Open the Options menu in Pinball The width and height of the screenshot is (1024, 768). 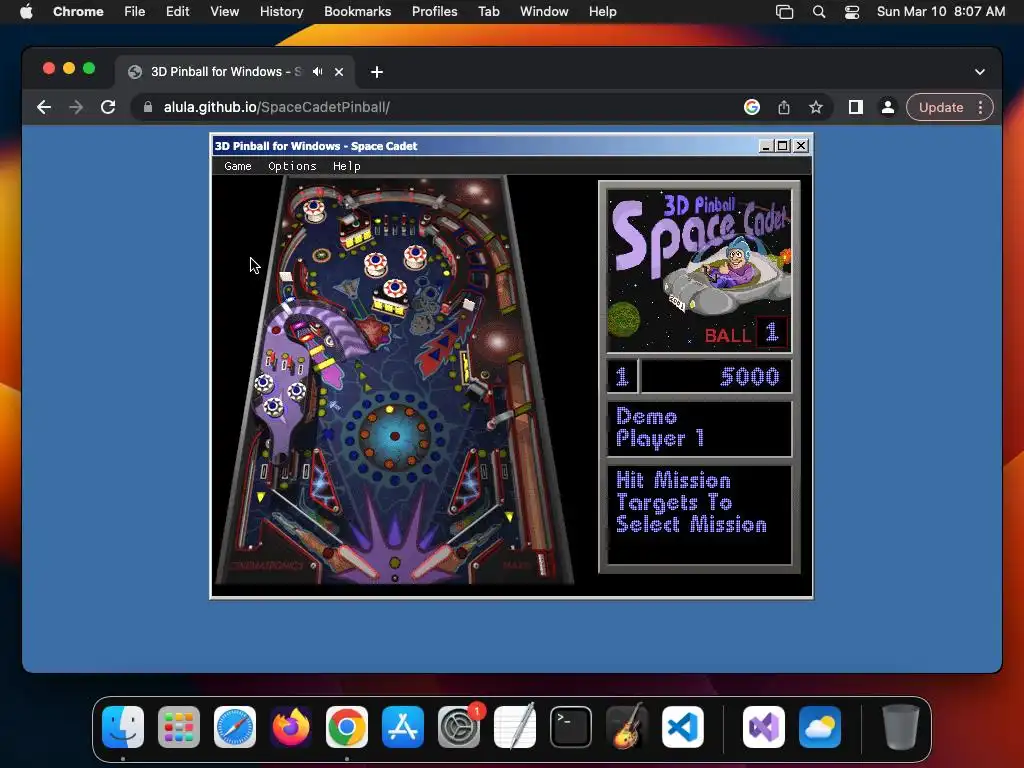pos(292,166)
